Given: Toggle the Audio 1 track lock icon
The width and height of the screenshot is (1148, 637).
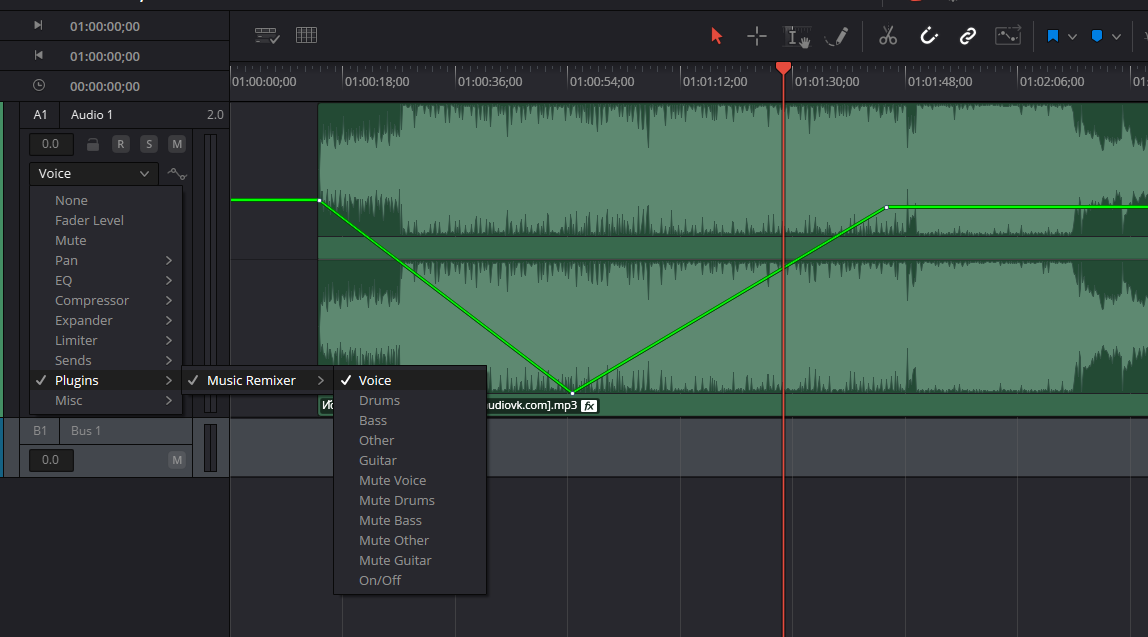Looking at the screenshot, I should pos(92,144).
